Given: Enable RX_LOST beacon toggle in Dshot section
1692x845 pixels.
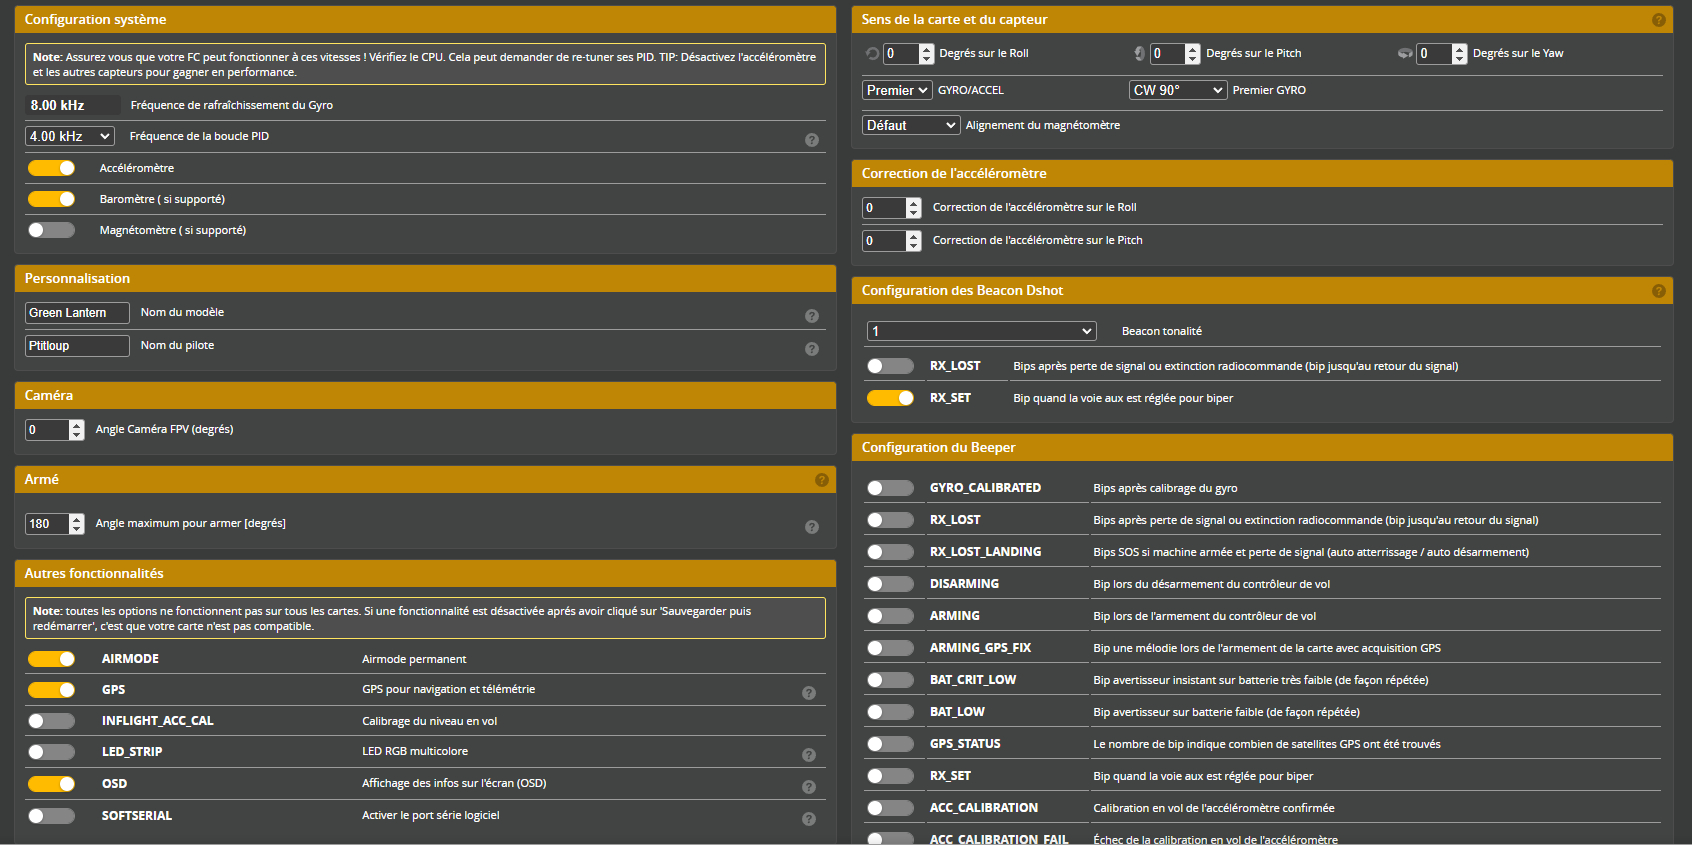Looking at the screenshot, I should [890, 366].
